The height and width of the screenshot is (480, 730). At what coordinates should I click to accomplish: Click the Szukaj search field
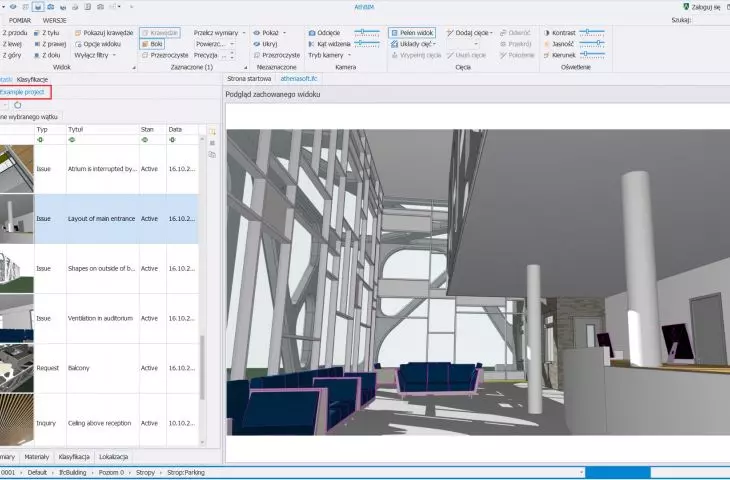pyautogui.click(x=712, y=20)
